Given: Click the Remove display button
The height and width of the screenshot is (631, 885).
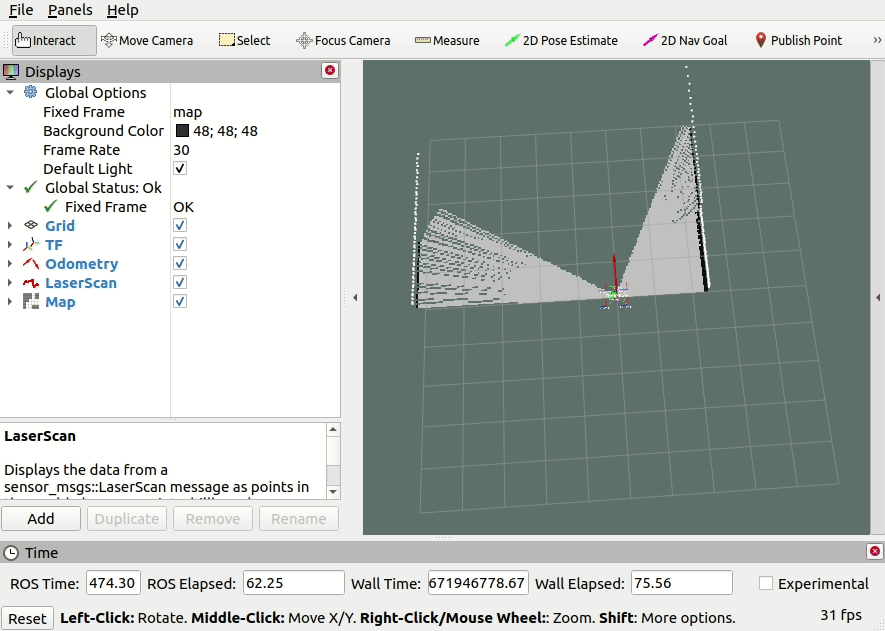Looking at the screenshot, I should (x=213, y=518).
